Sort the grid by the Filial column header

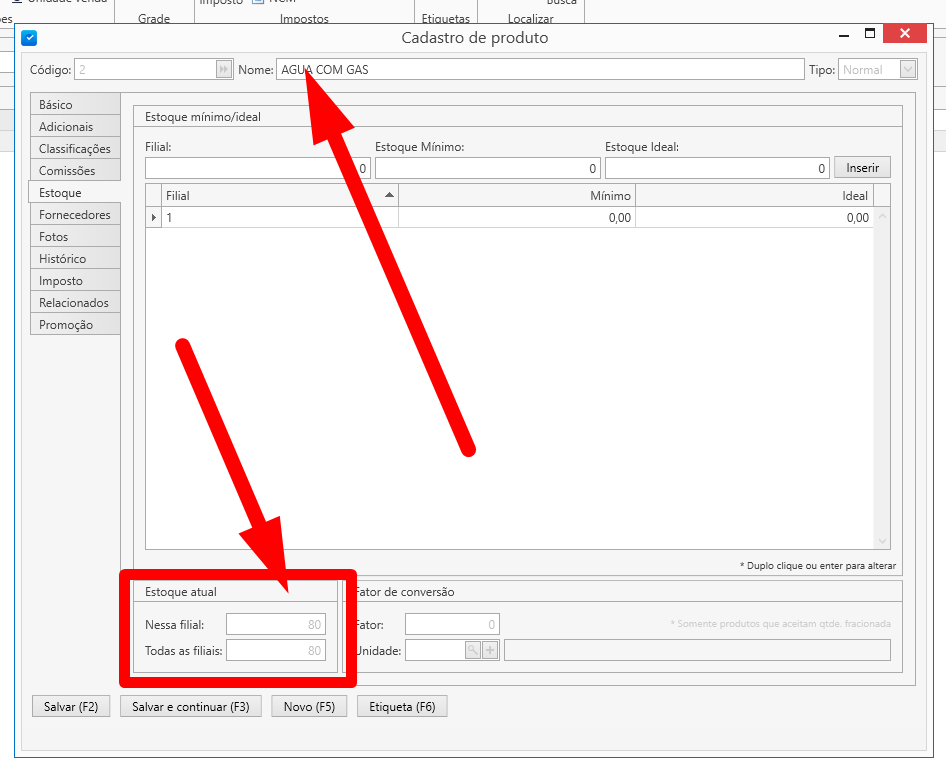272,196
